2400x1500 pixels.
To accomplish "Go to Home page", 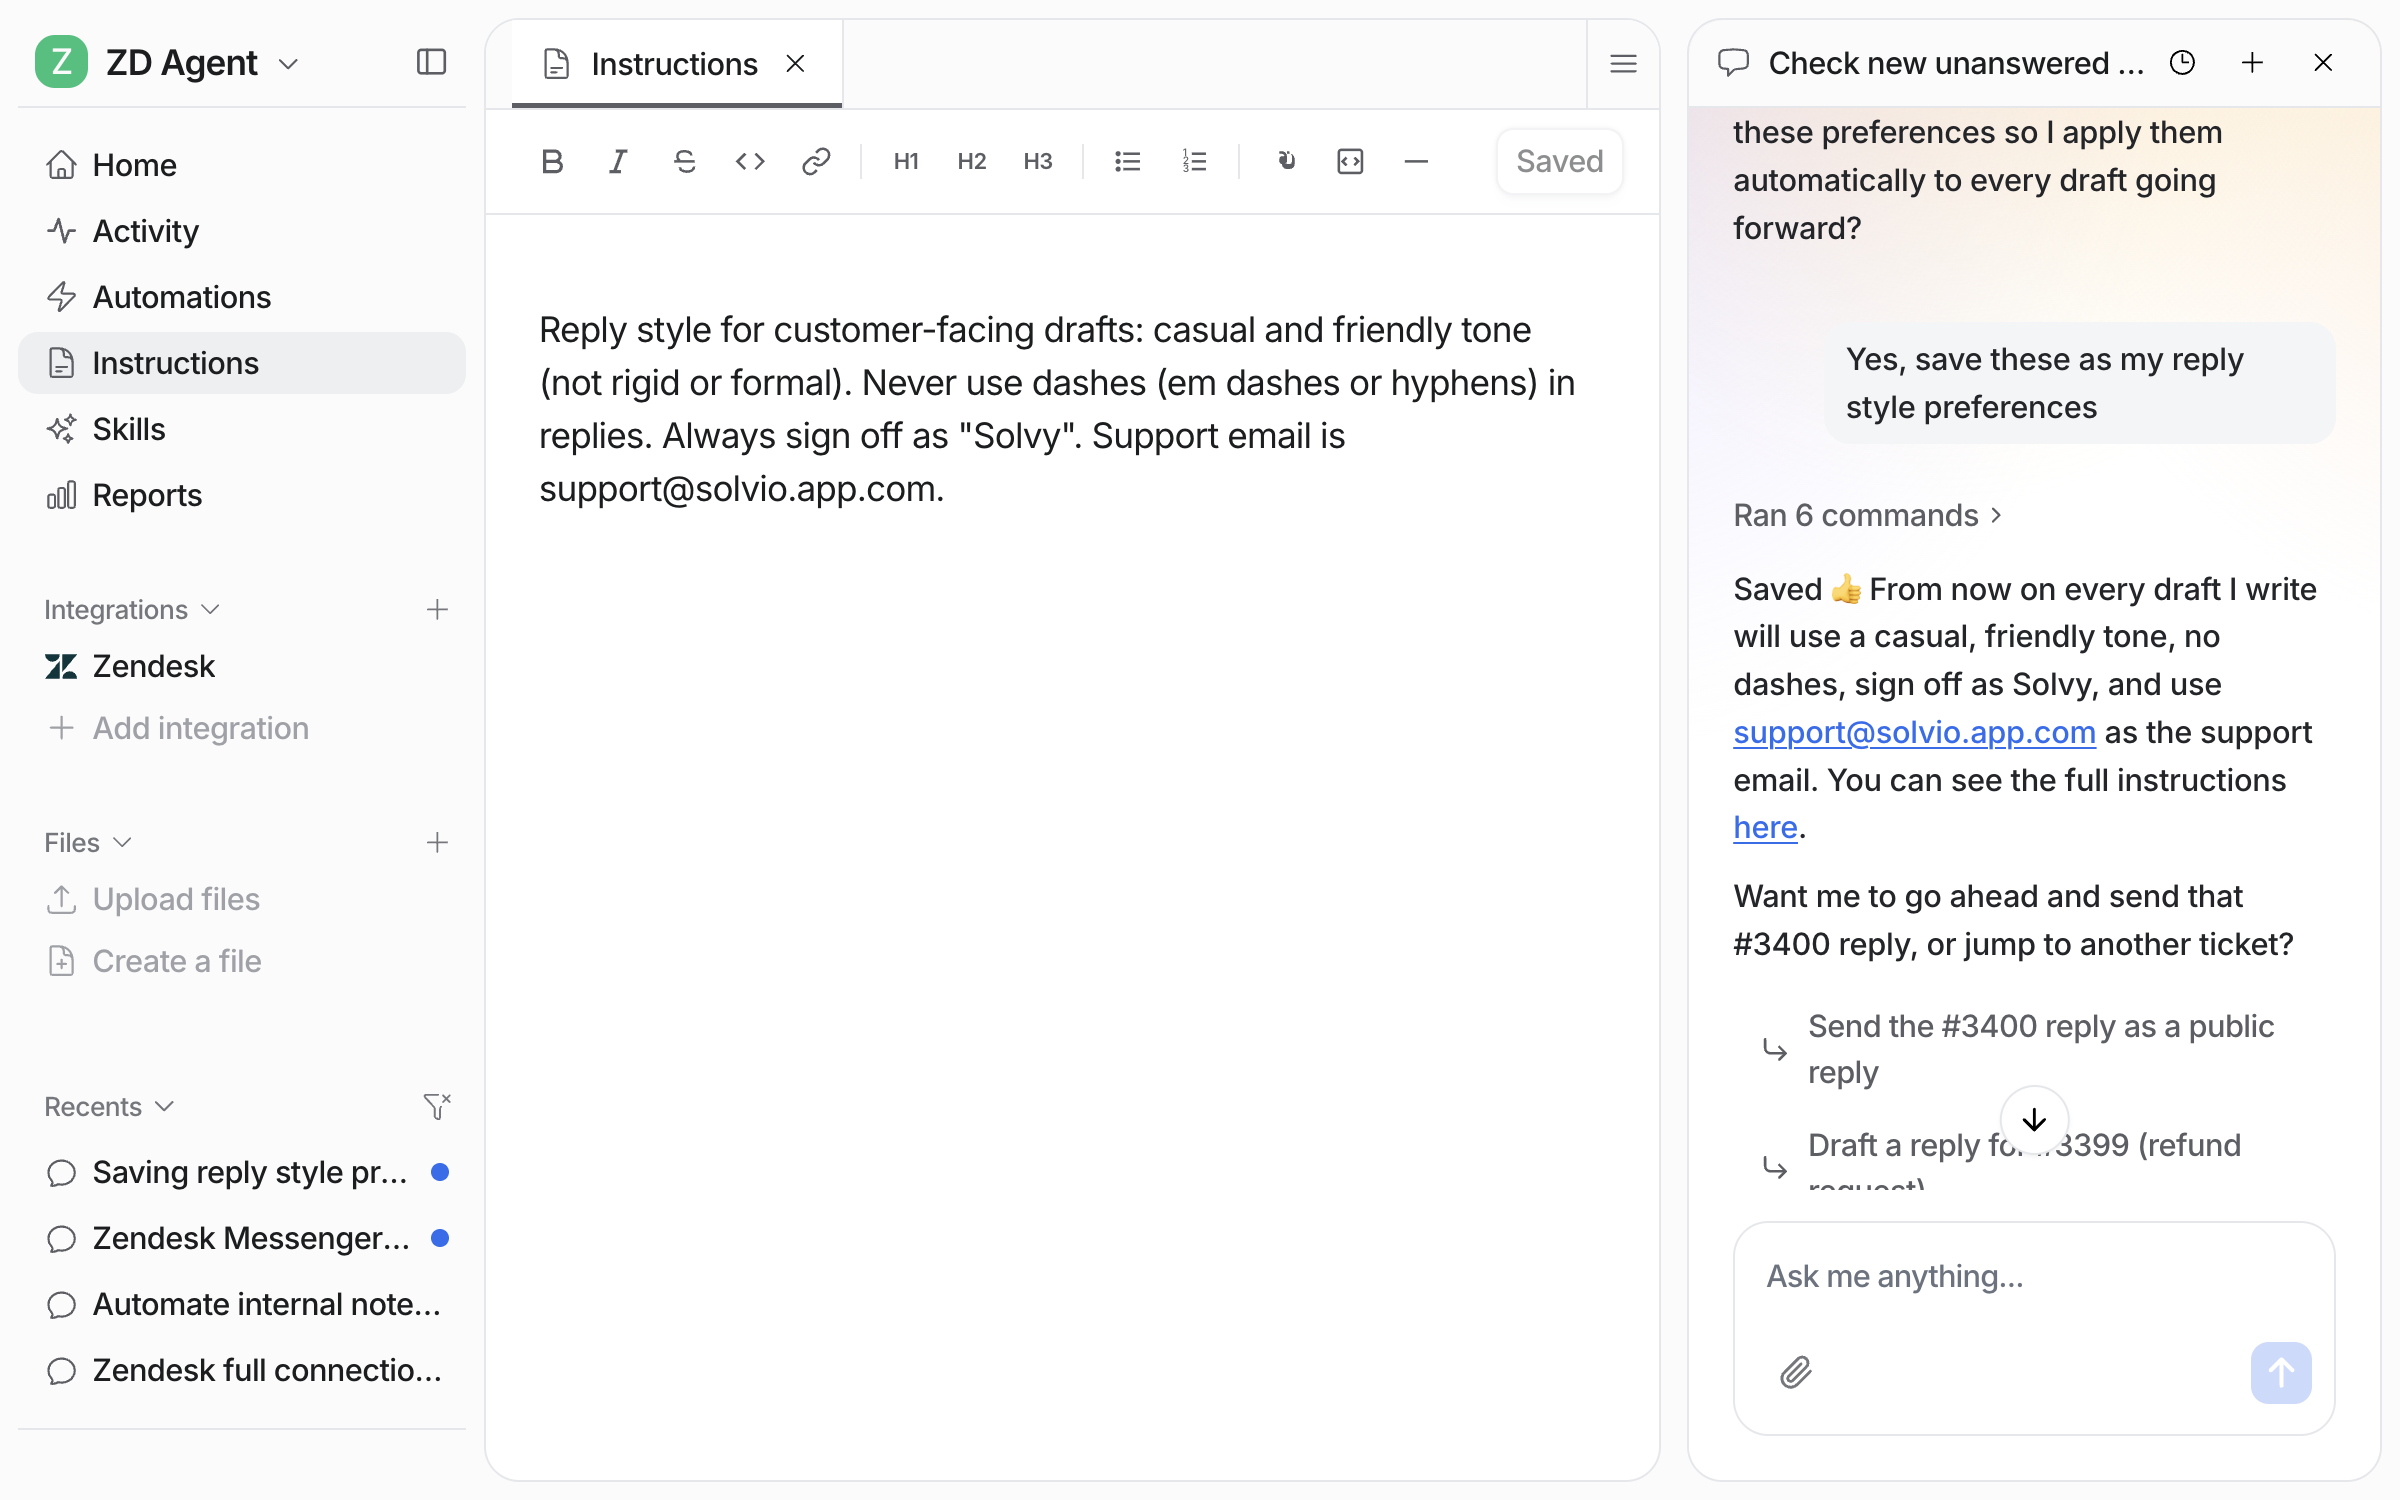I will pos(242,165).
